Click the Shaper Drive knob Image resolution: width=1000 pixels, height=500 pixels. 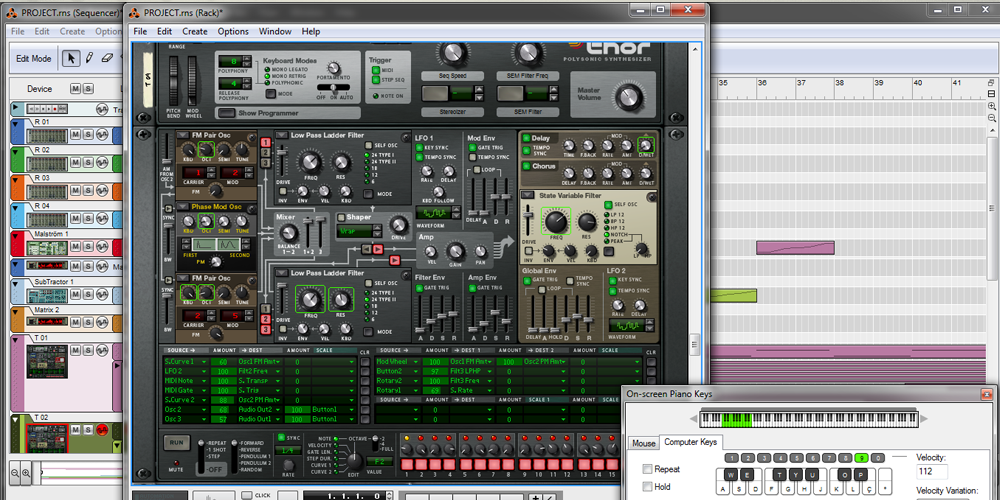pos(399,224)
